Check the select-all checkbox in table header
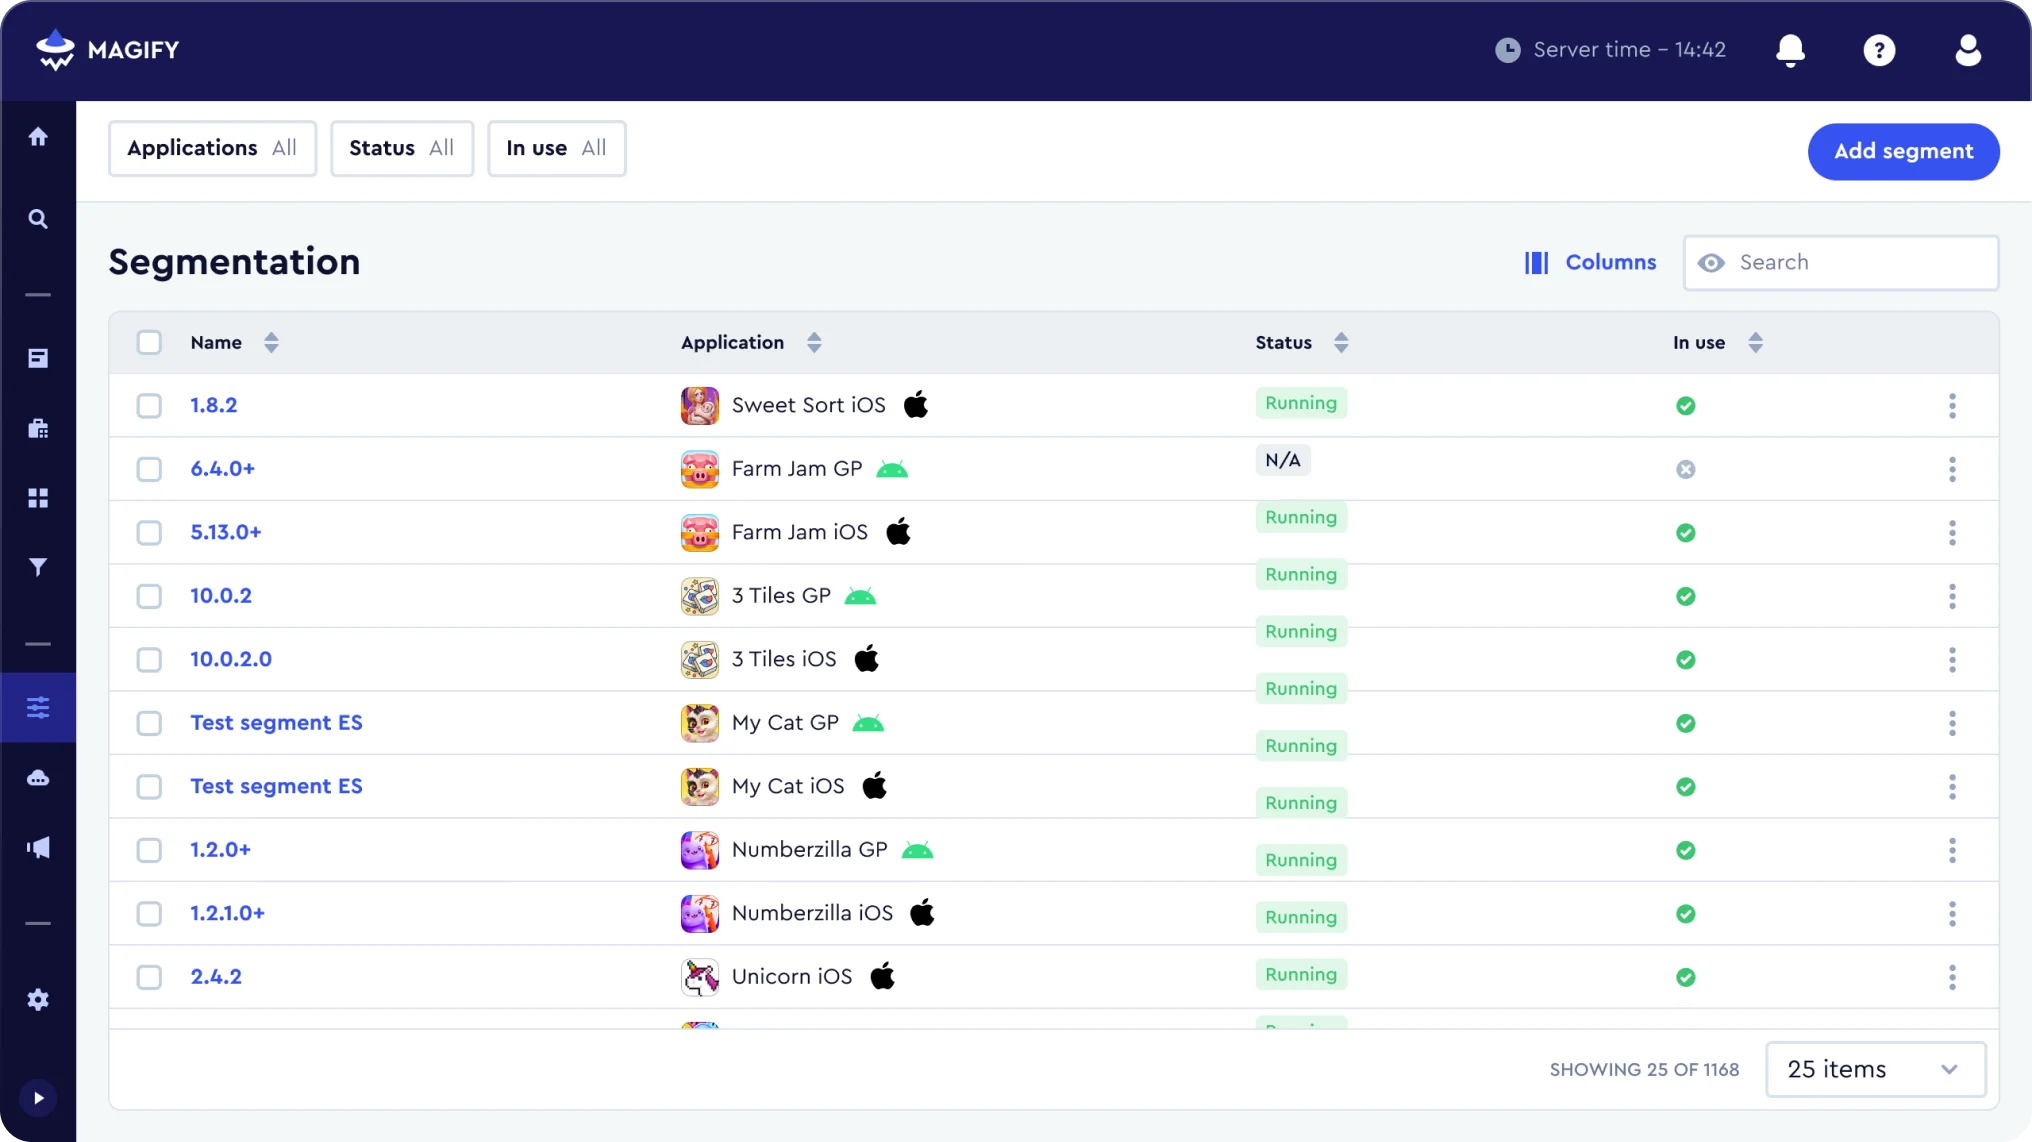2032x1142 pixels. coord(149,342)
